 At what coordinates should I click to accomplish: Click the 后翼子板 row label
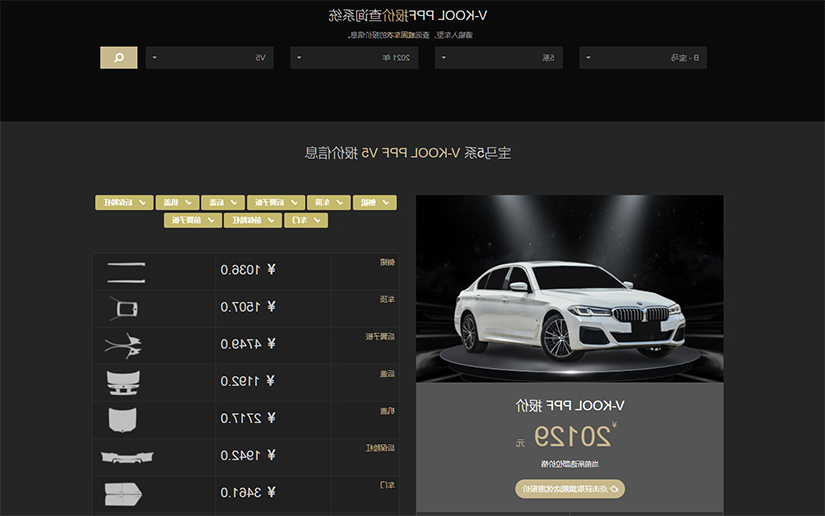(x=380, y=337)
